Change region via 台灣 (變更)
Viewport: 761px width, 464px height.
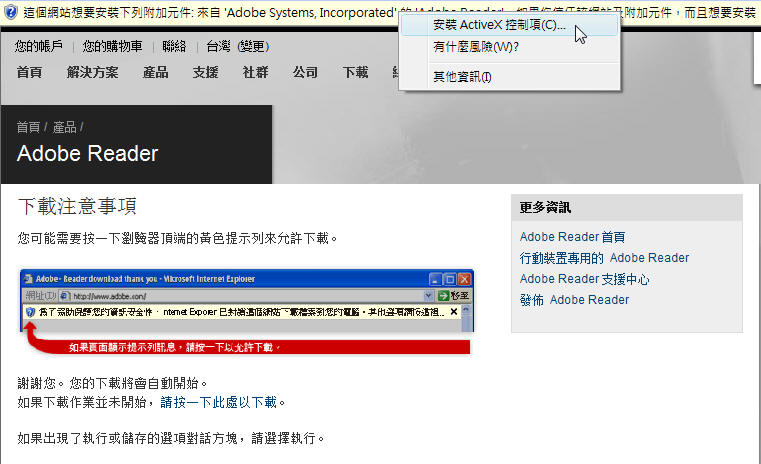(x=238, y=46)
